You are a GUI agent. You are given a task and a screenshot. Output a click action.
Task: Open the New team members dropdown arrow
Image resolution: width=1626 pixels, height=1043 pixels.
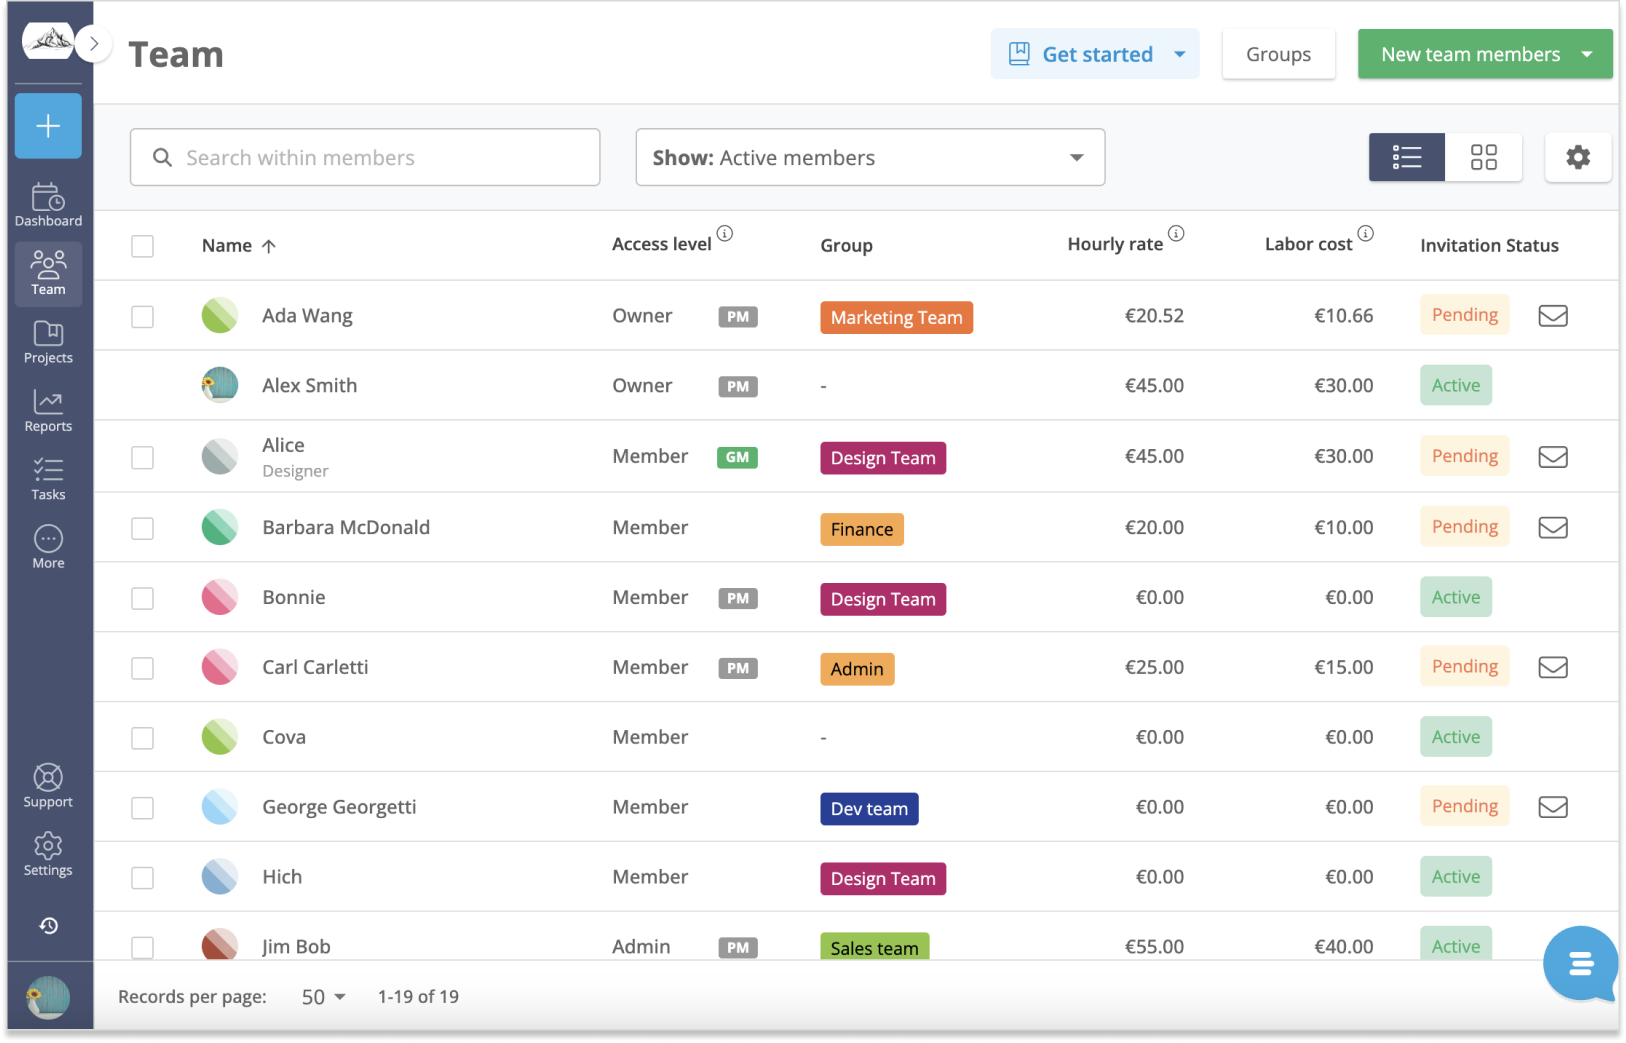[x=1587, y=54]
